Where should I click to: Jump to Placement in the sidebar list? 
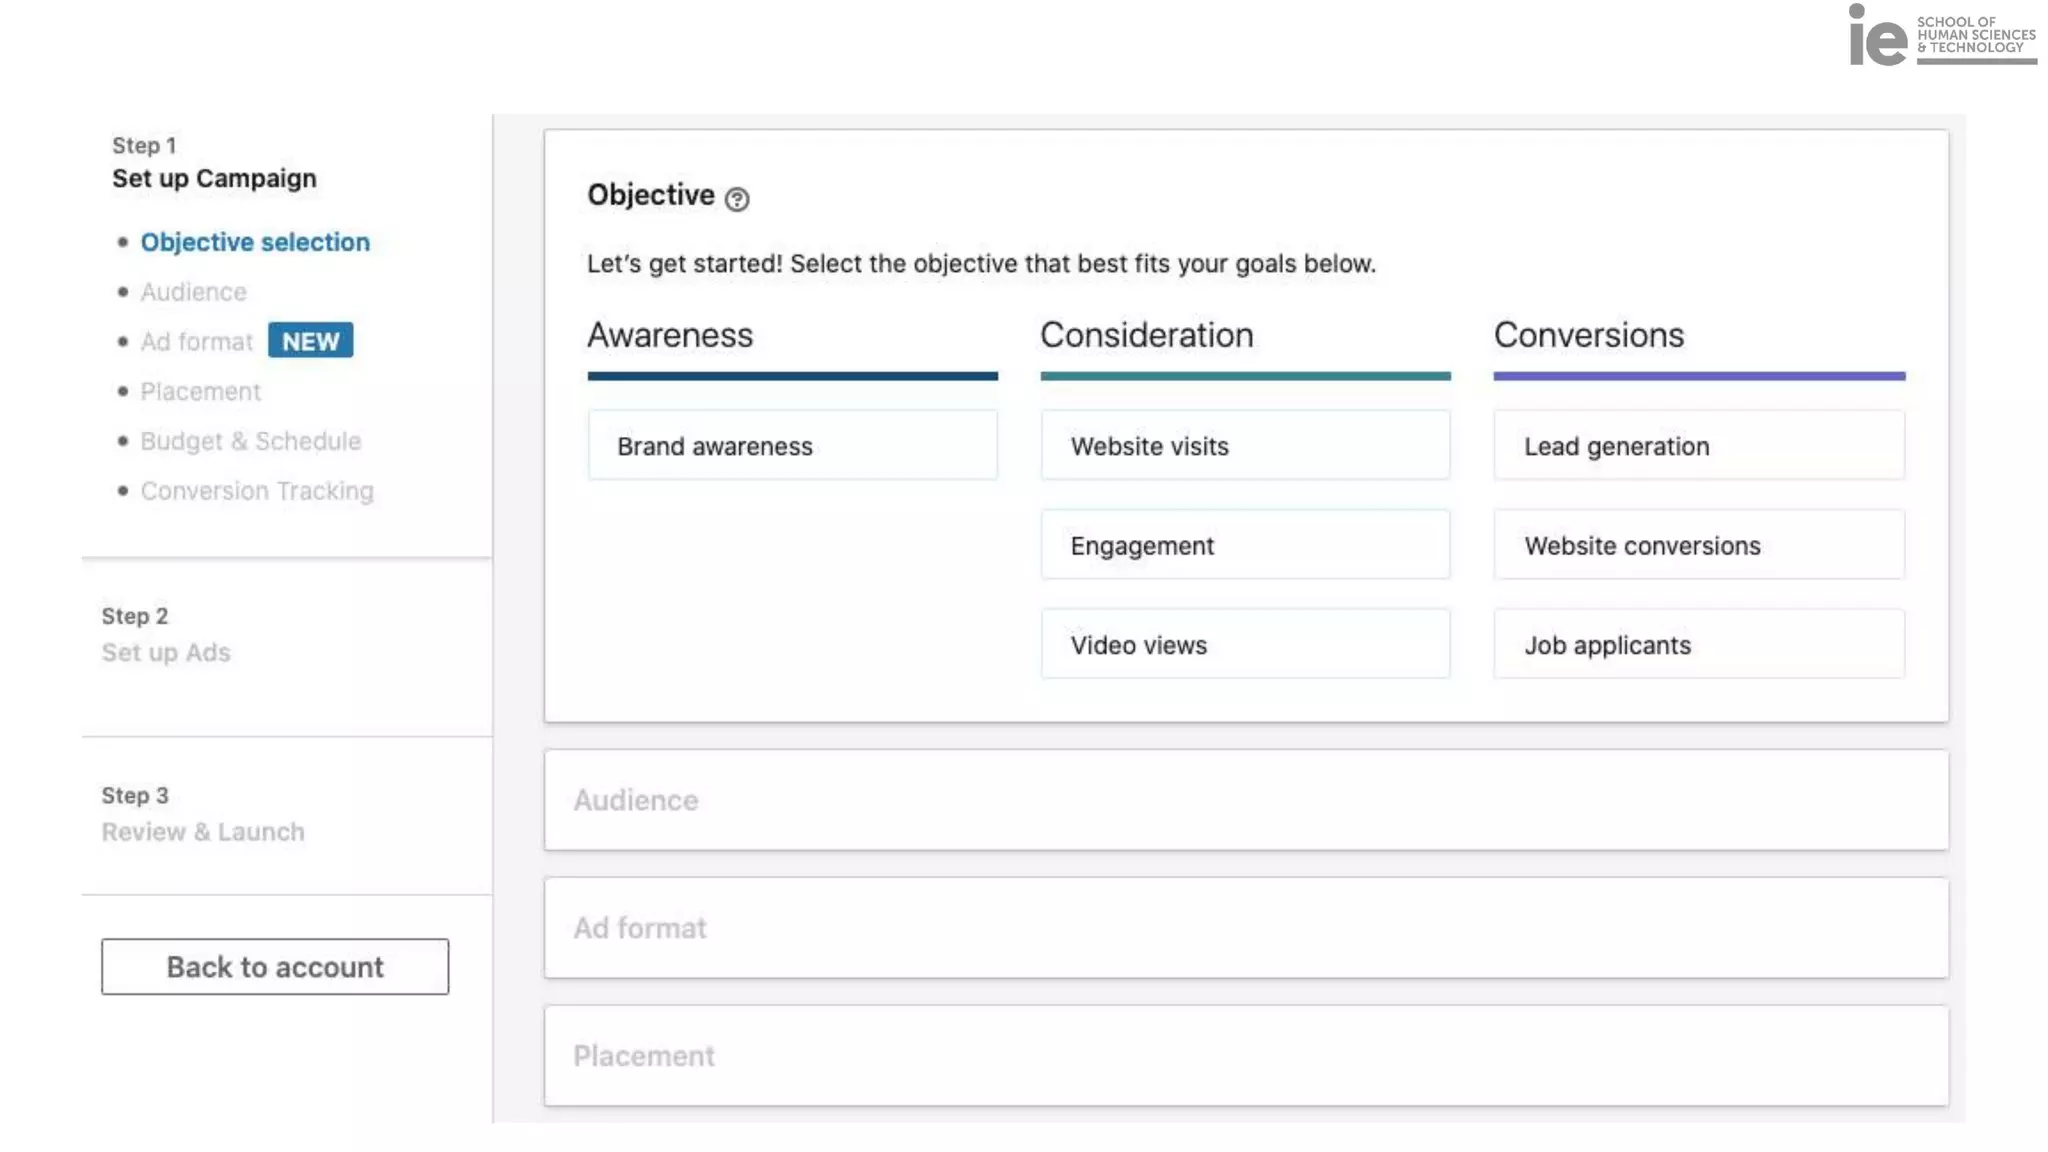(200, 392)
